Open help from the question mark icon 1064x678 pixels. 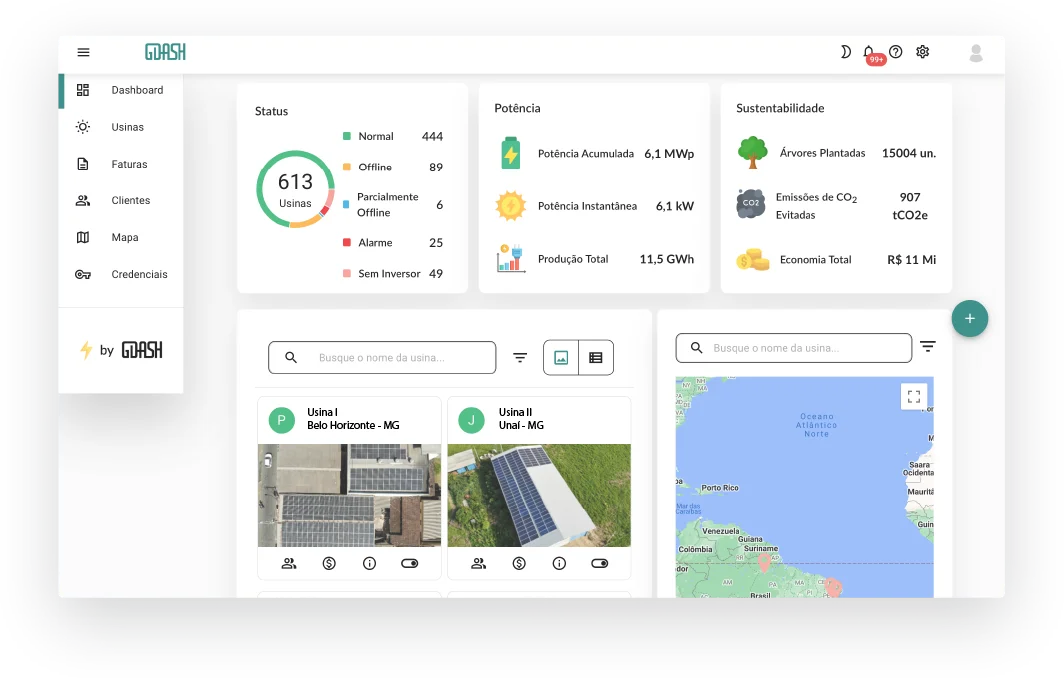(896, 52)
